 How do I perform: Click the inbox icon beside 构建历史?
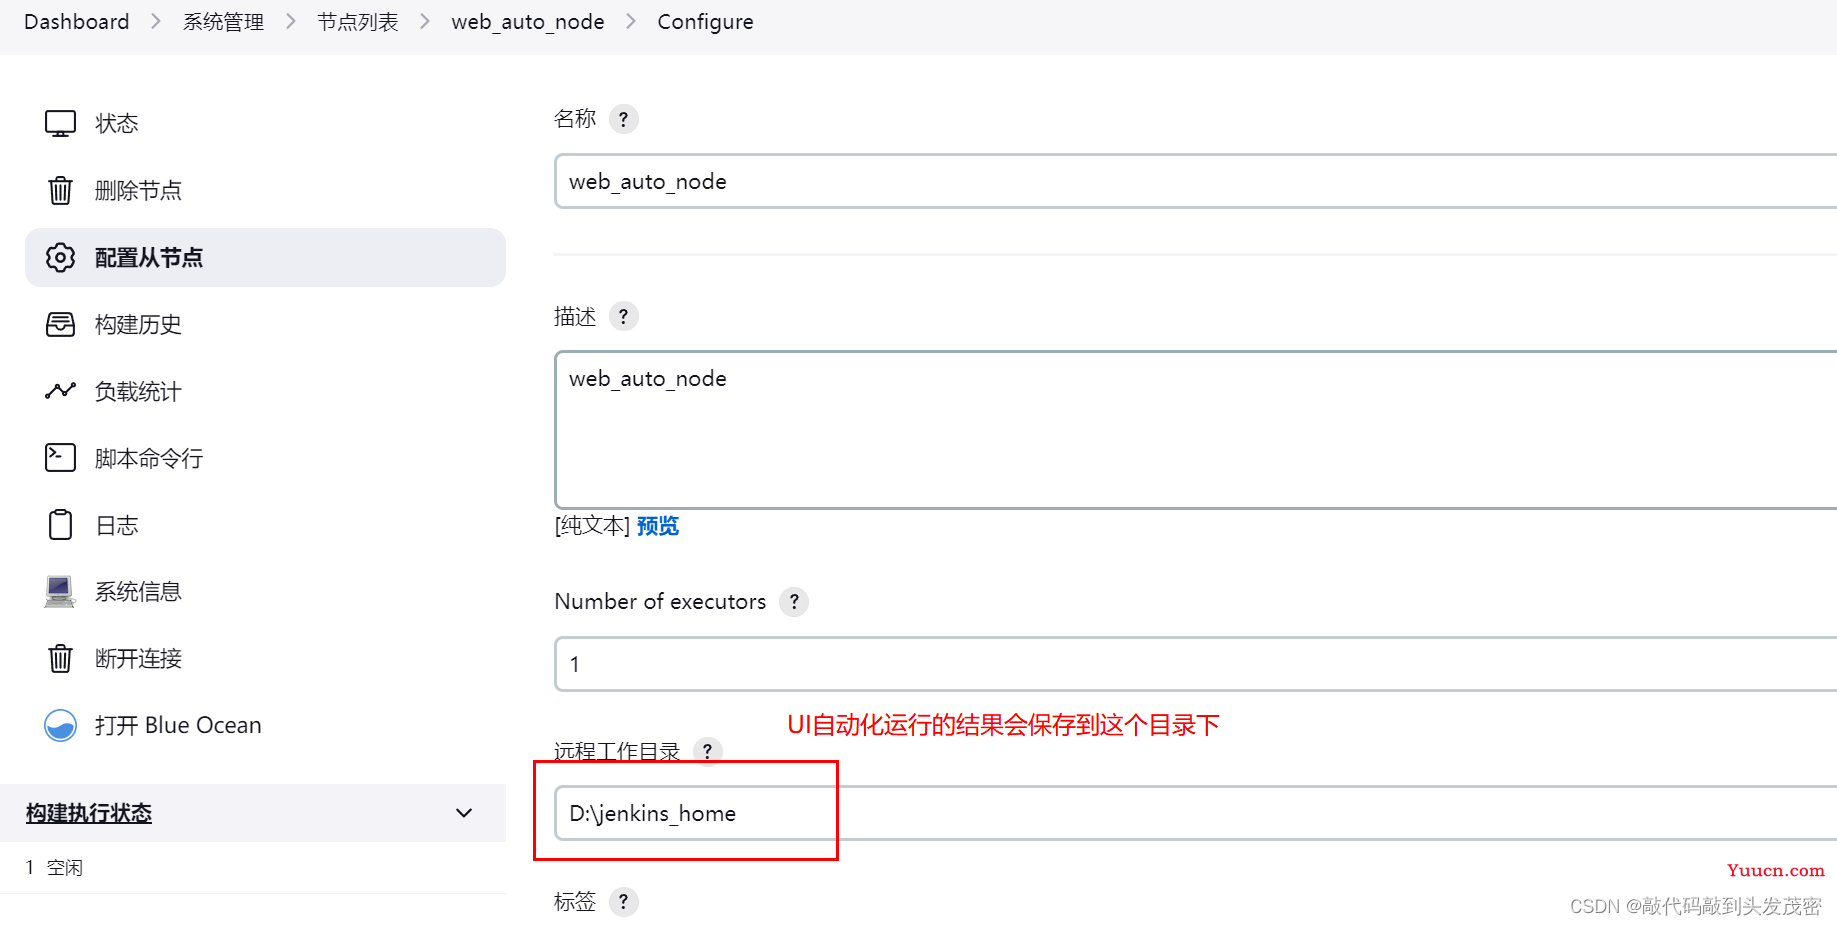(x=60, y=324)
